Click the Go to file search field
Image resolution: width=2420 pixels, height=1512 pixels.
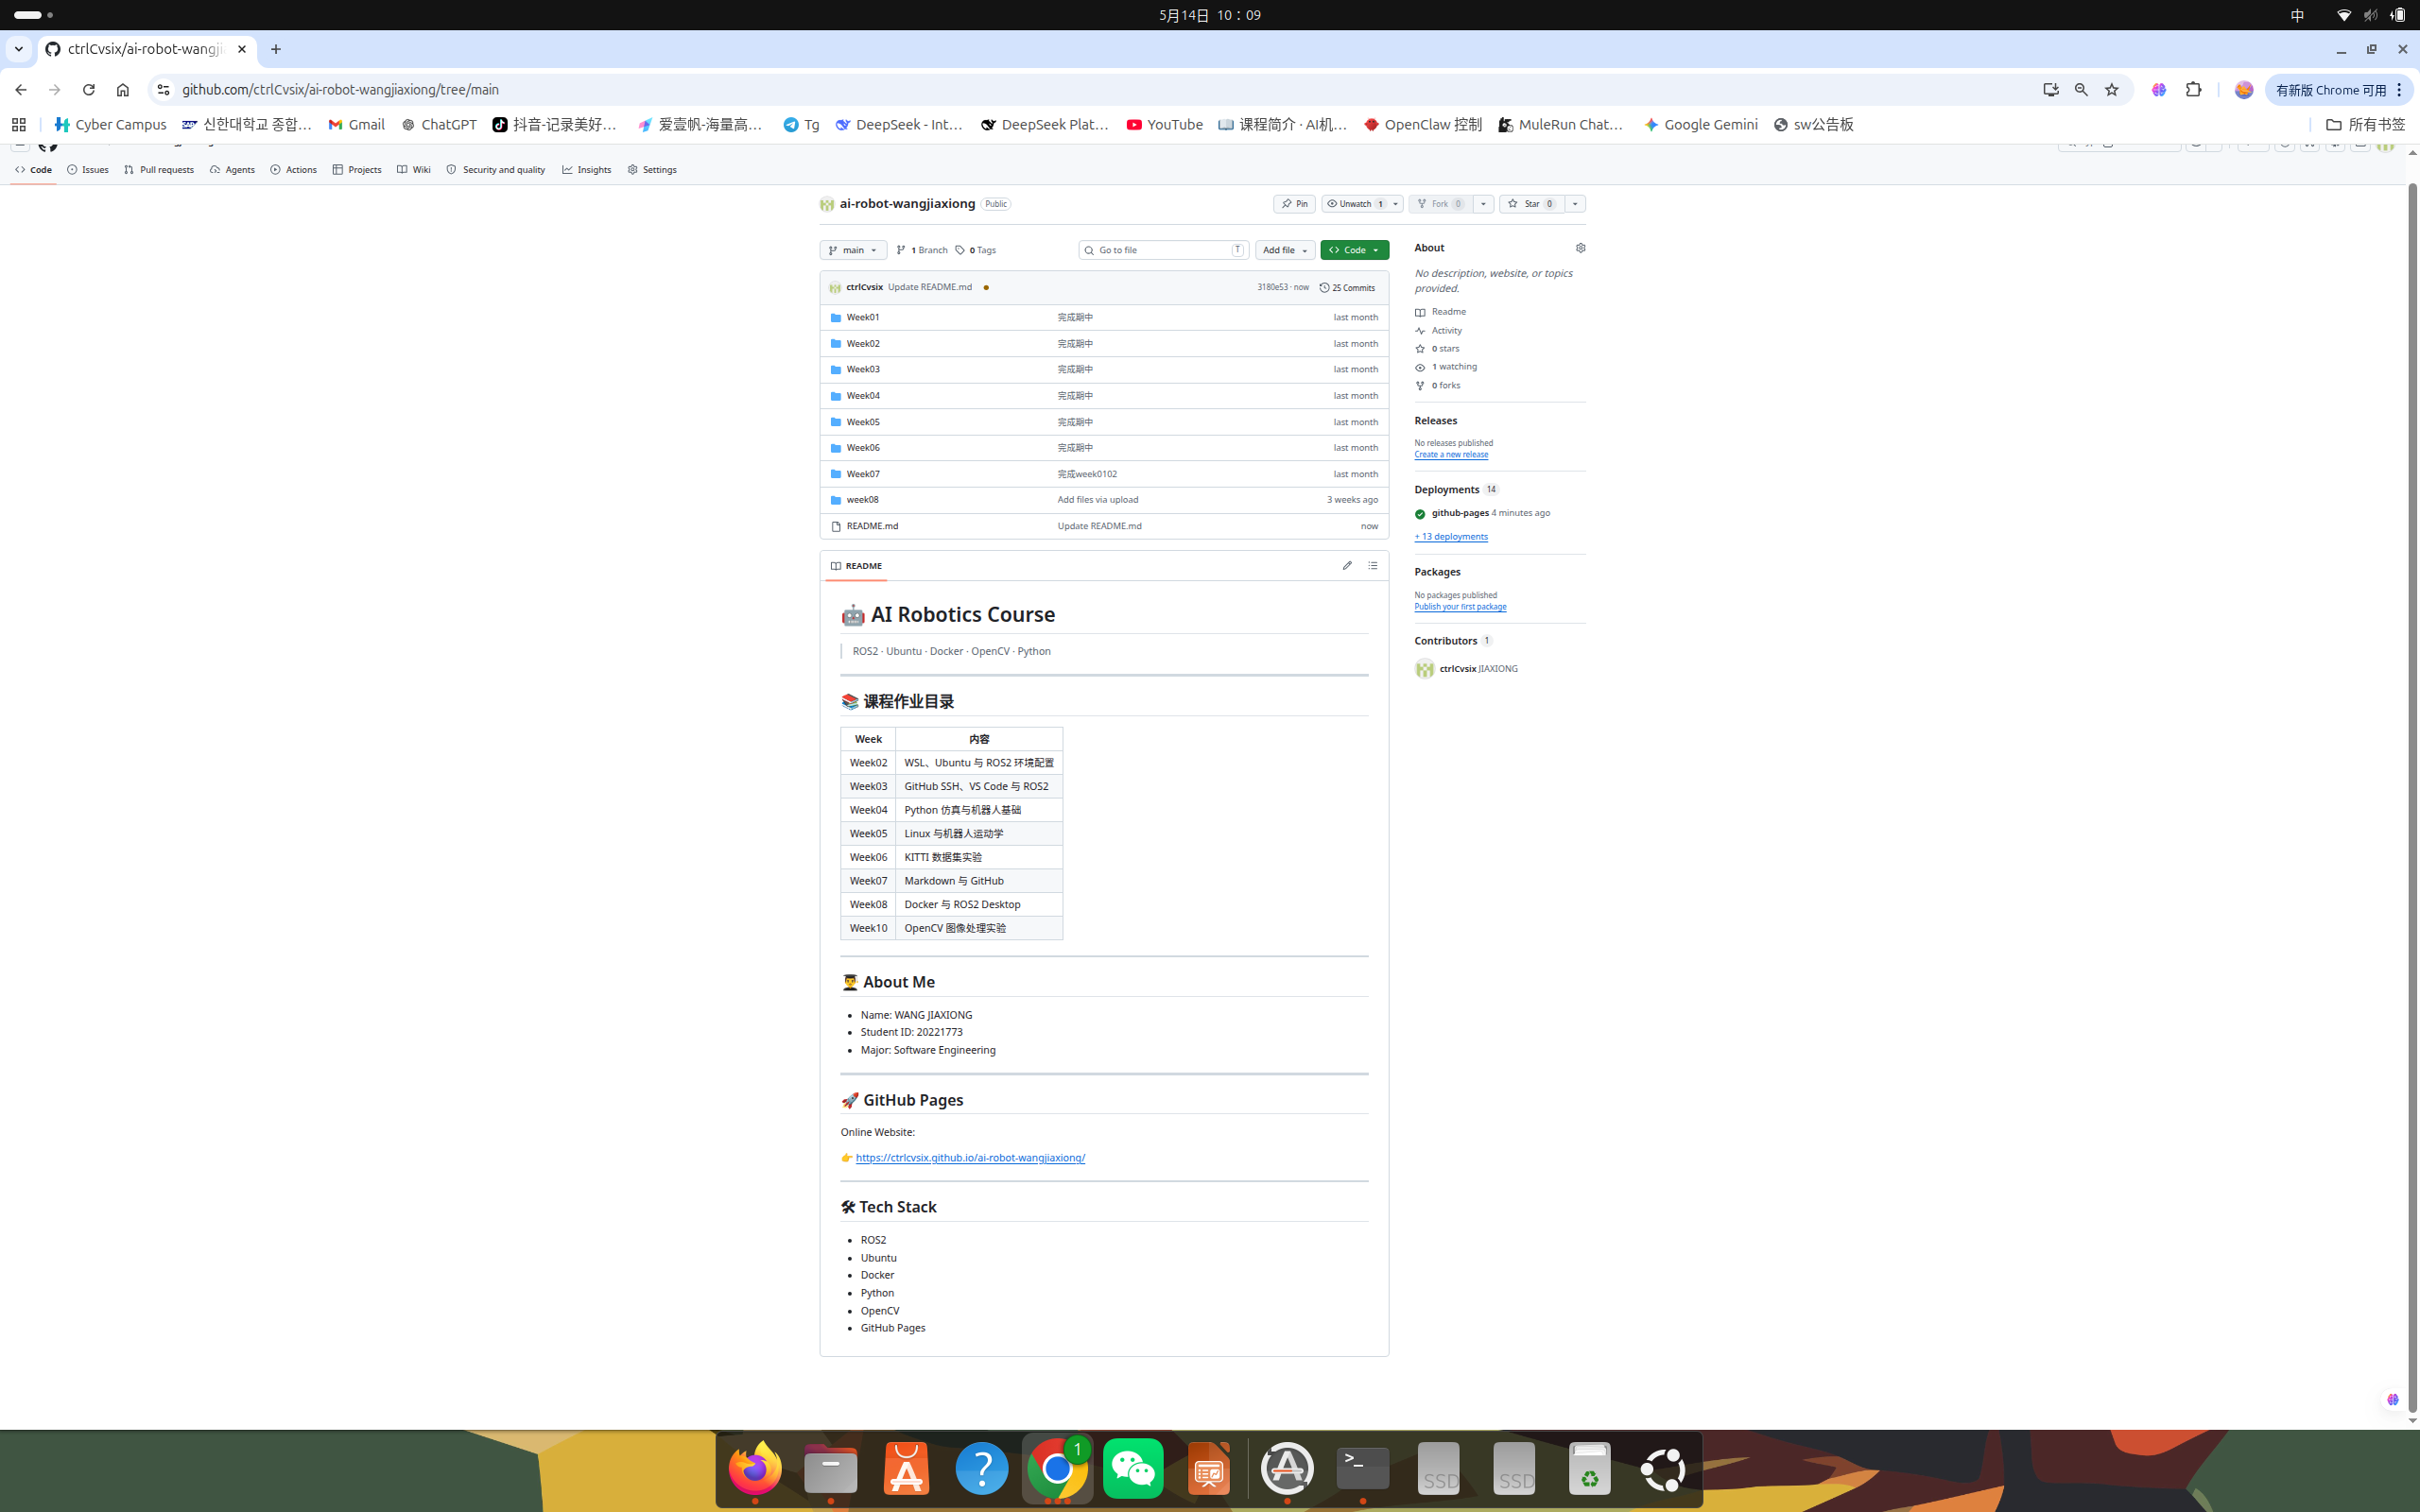tap(1164, 250)
